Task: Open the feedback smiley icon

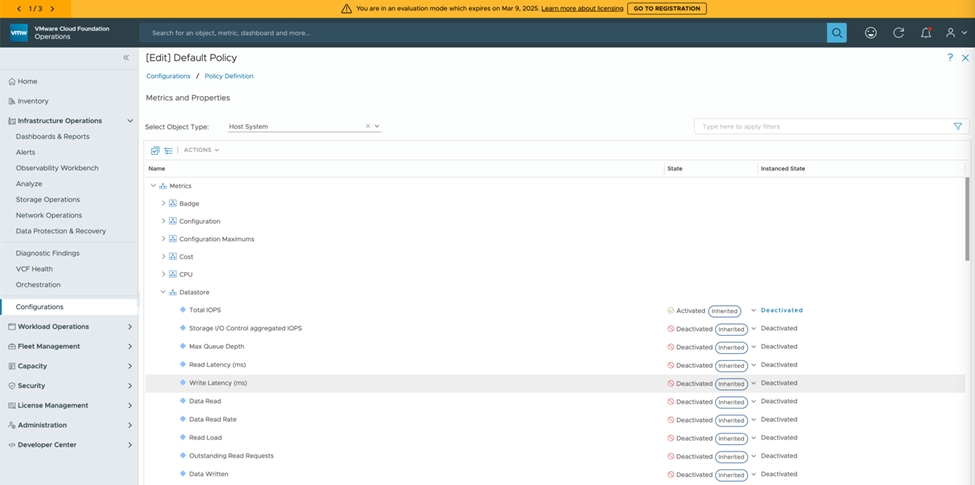Action: [871, 33]
